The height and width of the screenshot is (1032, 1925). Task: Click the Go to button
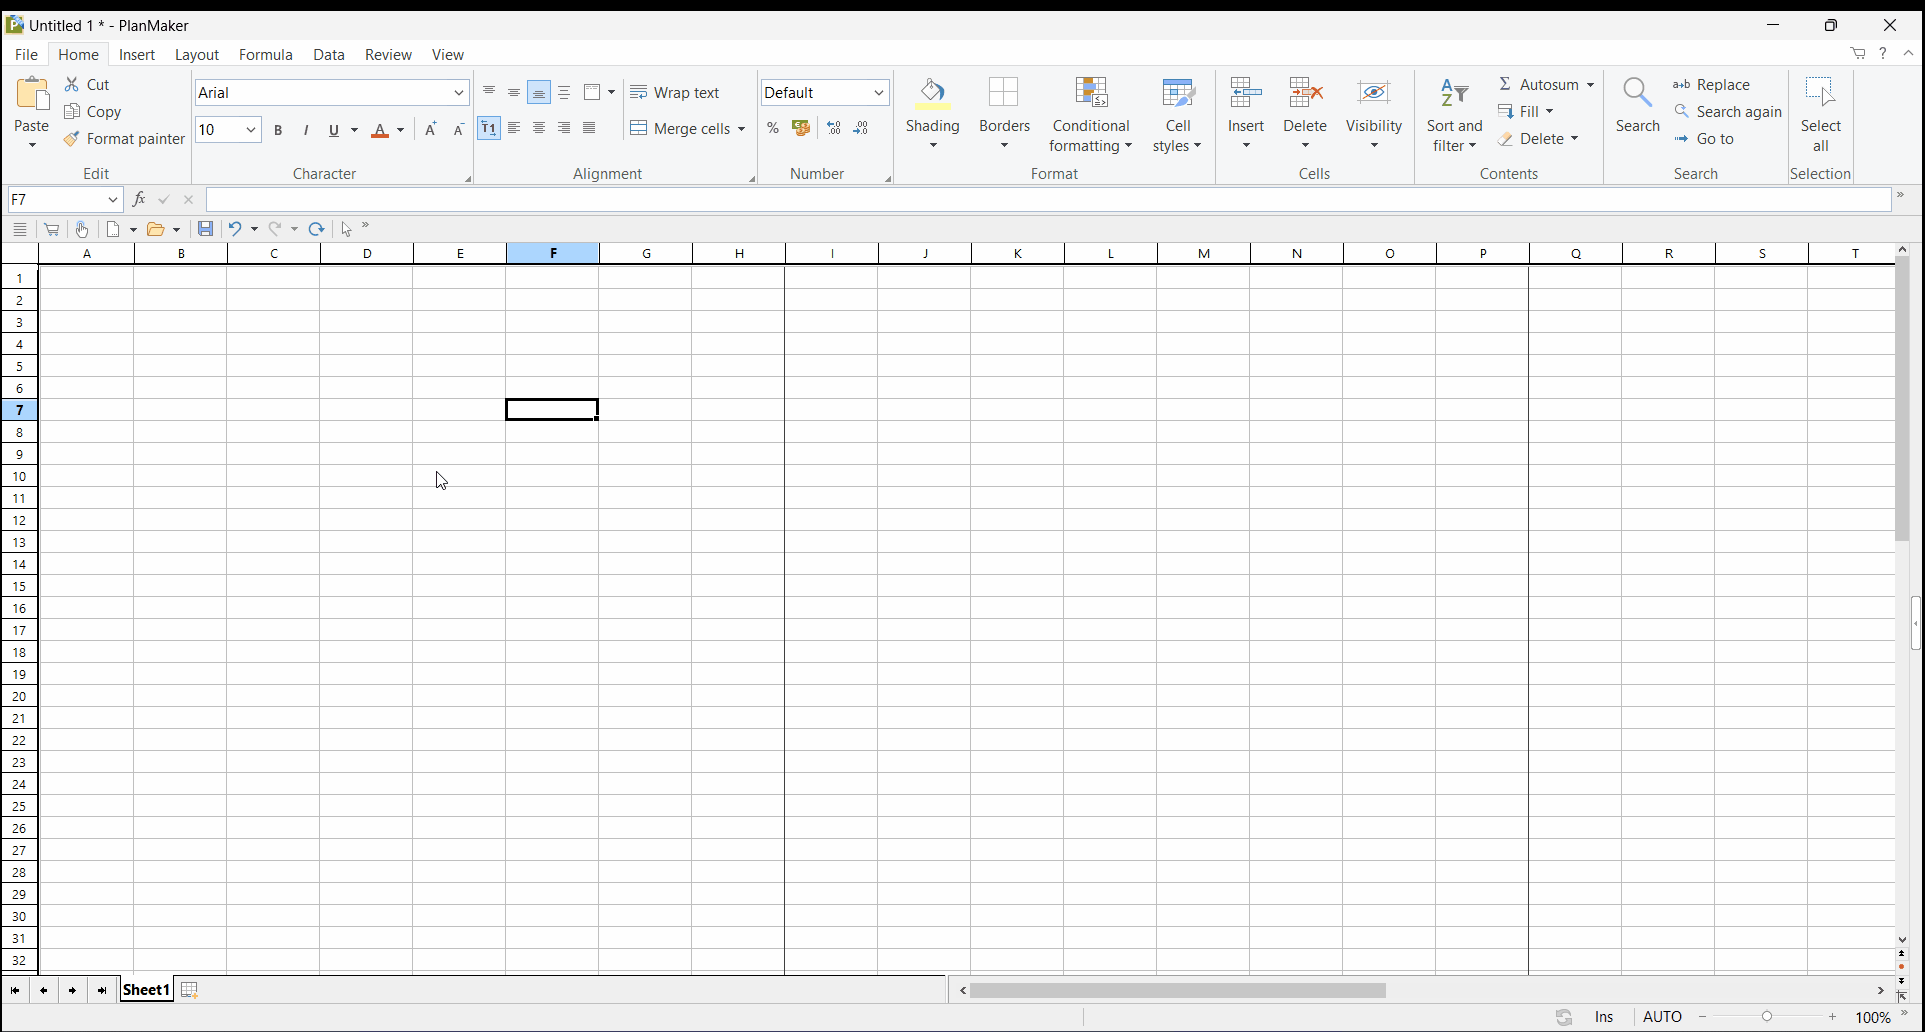click(x=1705, y=139)
